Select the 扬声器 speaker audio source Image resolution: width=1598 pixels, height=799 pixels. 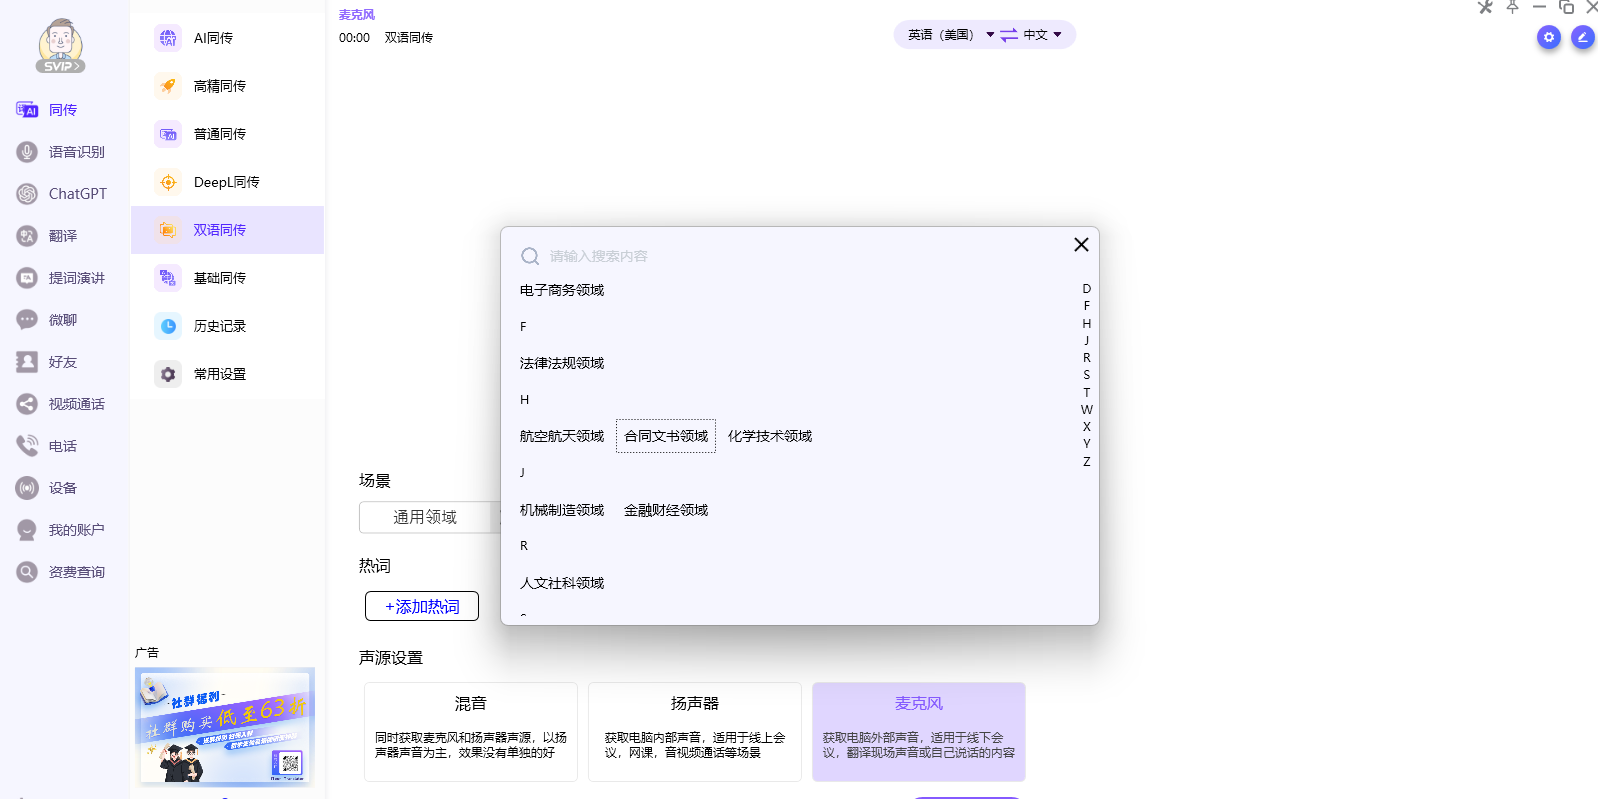[695, 731]
